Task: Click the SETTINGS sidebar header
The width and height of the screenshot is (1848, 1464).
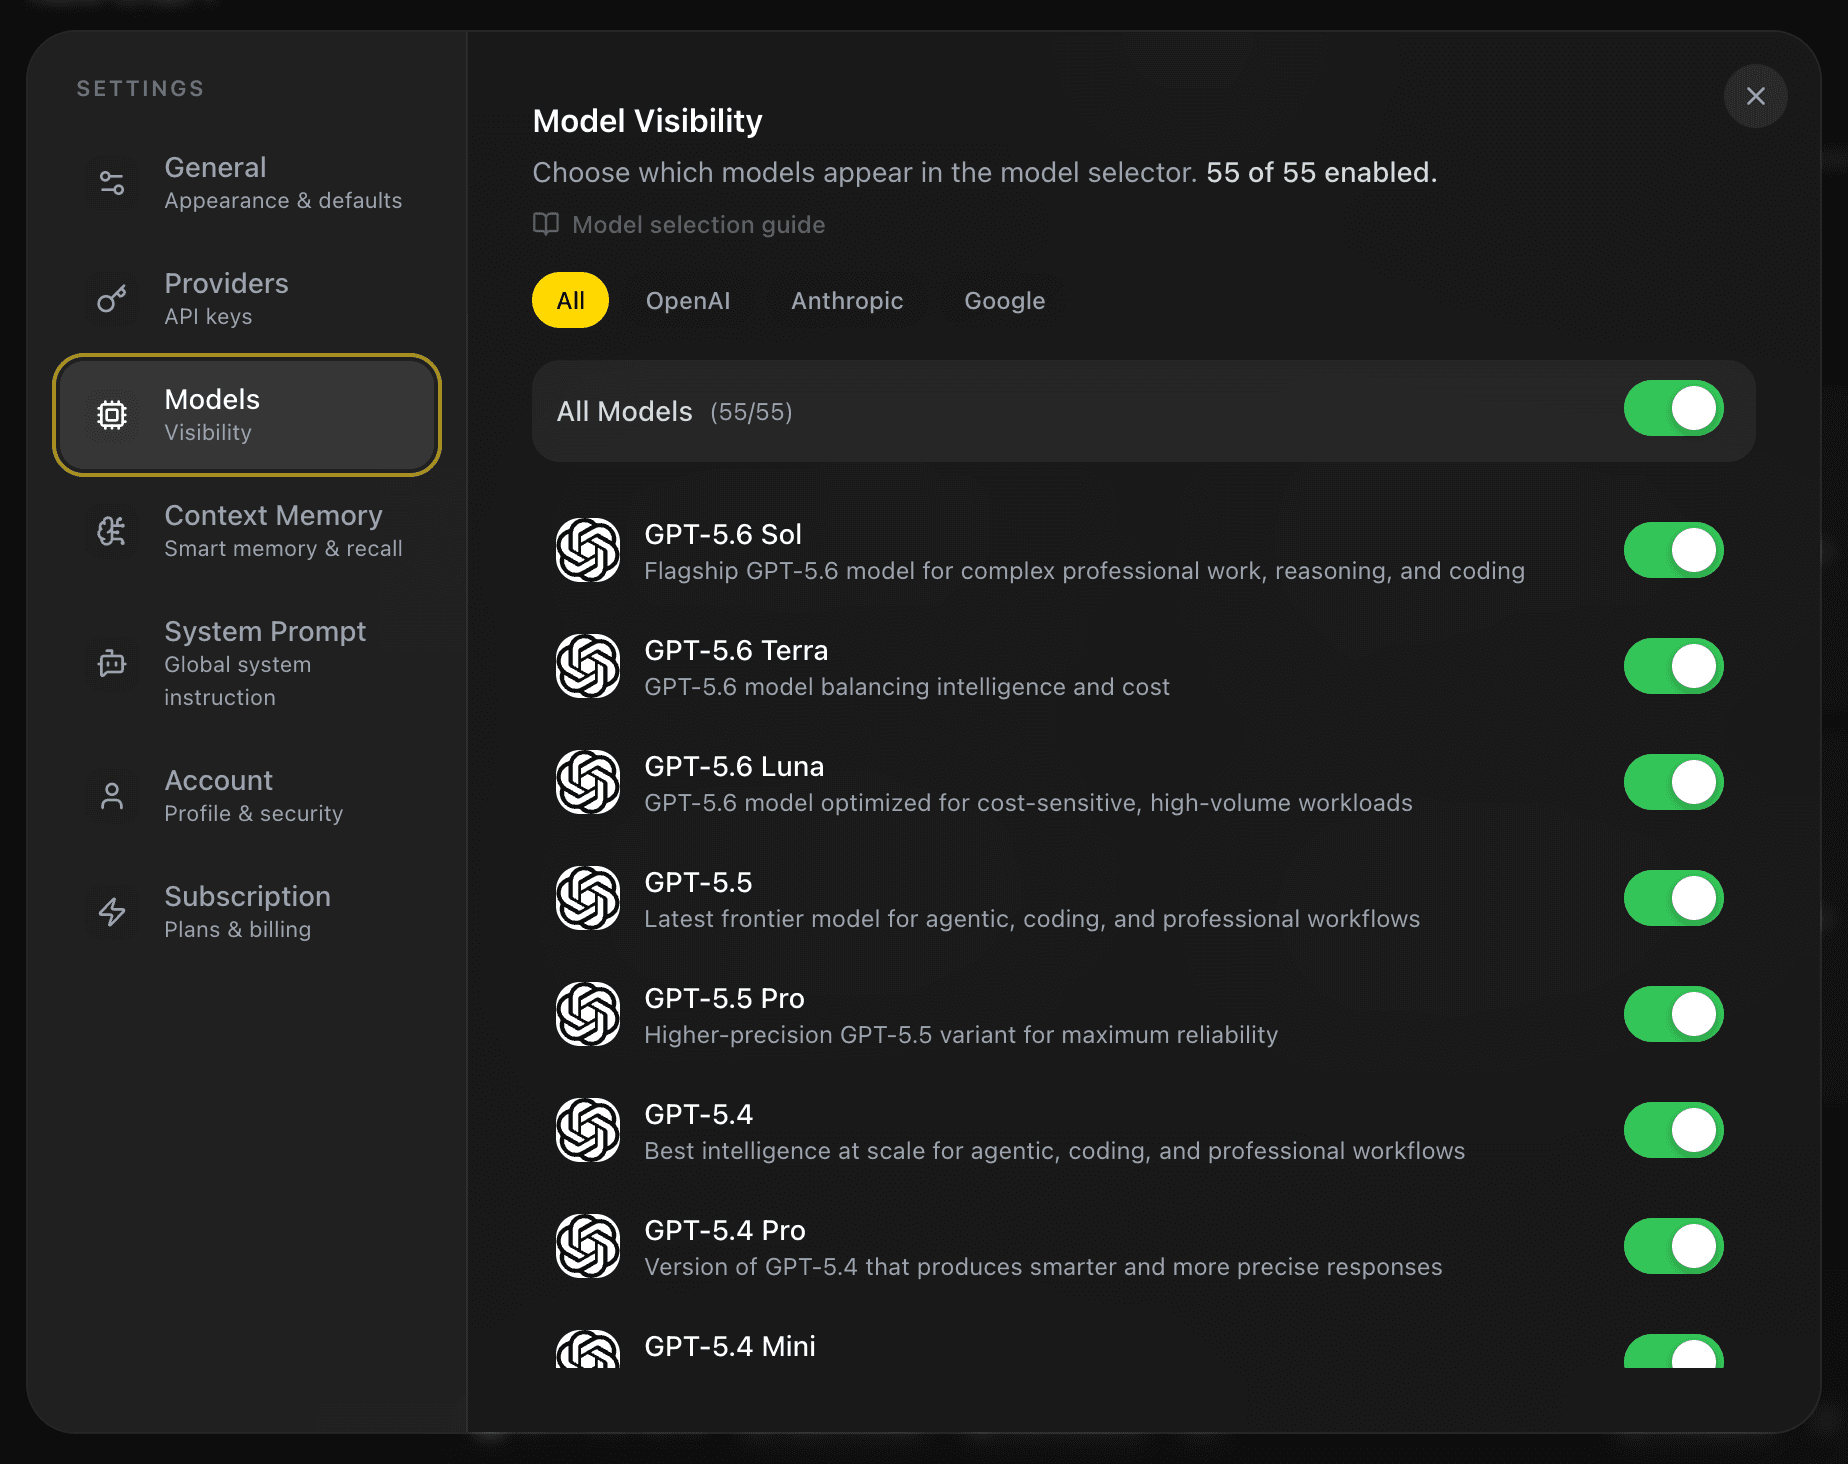Action: 140,88
